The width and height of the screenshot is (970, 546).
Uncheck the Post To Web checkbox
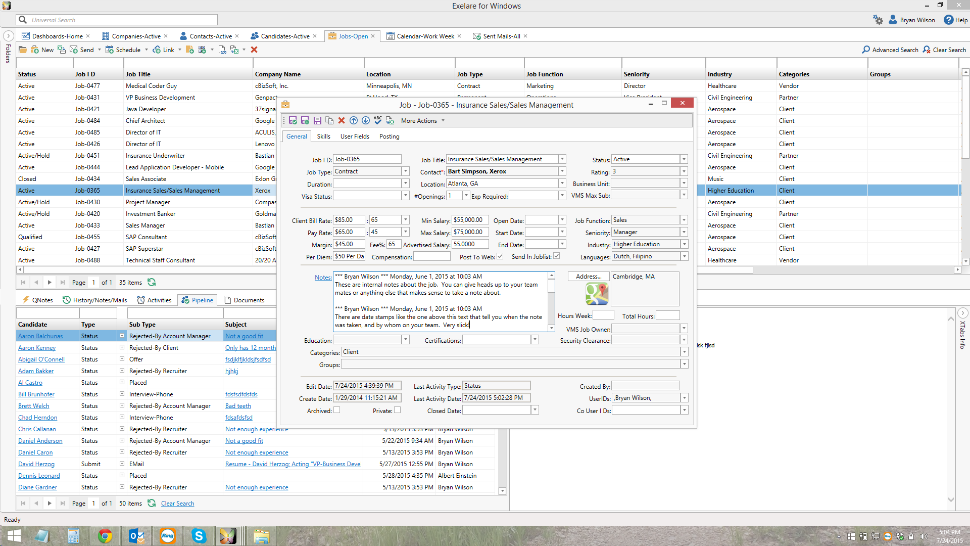click(500, 257)
